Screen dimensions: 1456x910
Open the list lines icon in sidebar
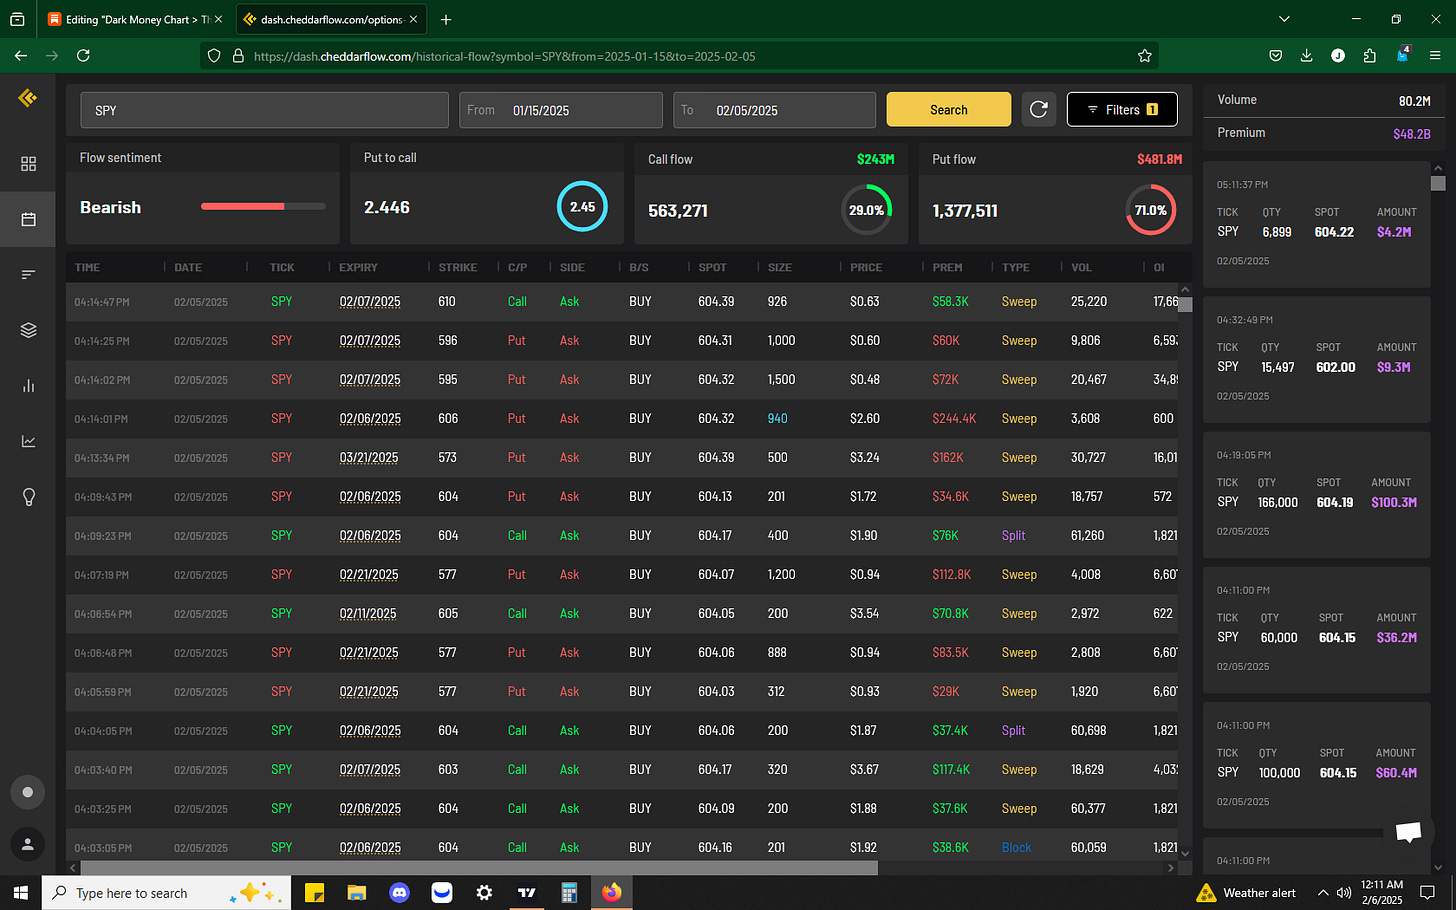[x=28, y=274]
